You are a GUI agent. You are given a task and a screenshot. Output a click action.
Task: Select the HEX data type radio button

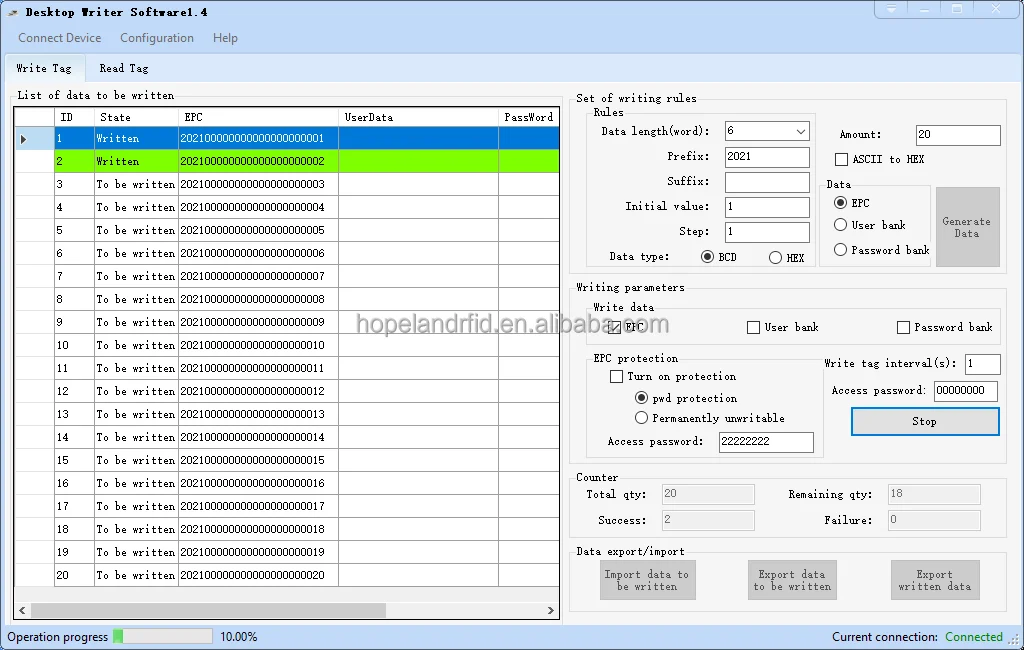coord(775,257)
